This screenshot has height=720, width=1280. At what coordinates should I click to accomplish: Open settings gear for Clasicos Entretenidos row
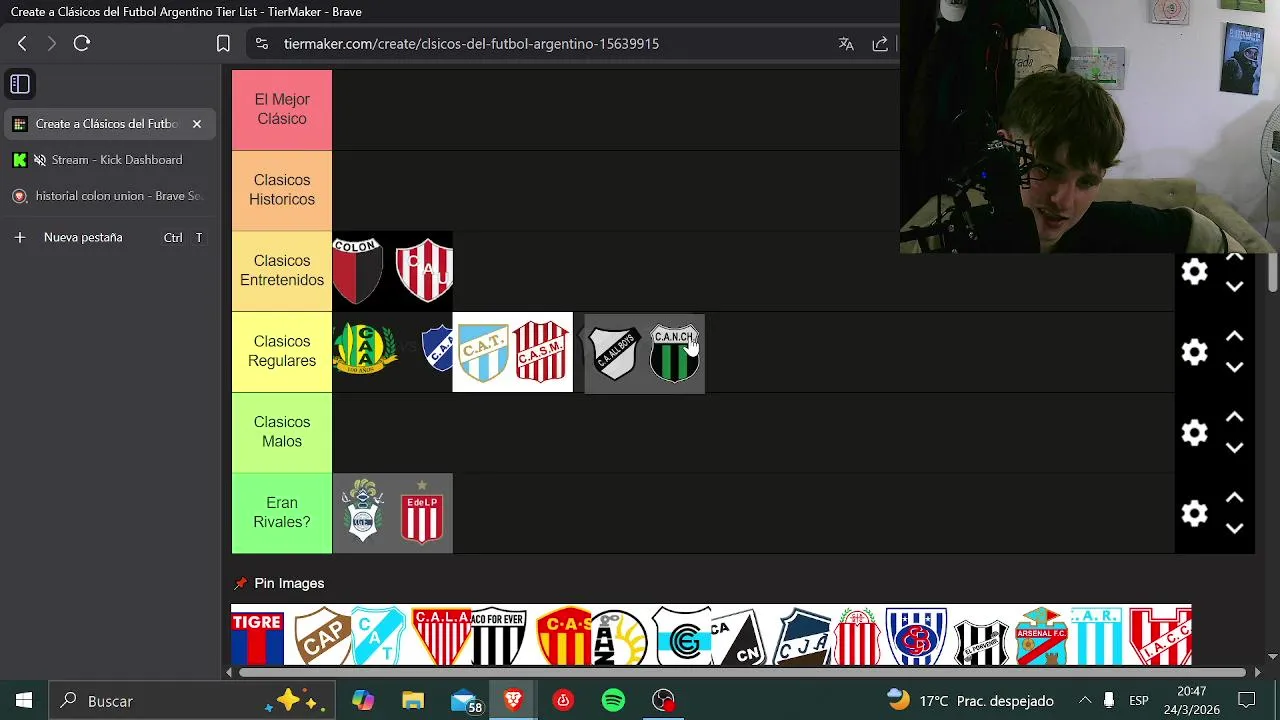1194,271
